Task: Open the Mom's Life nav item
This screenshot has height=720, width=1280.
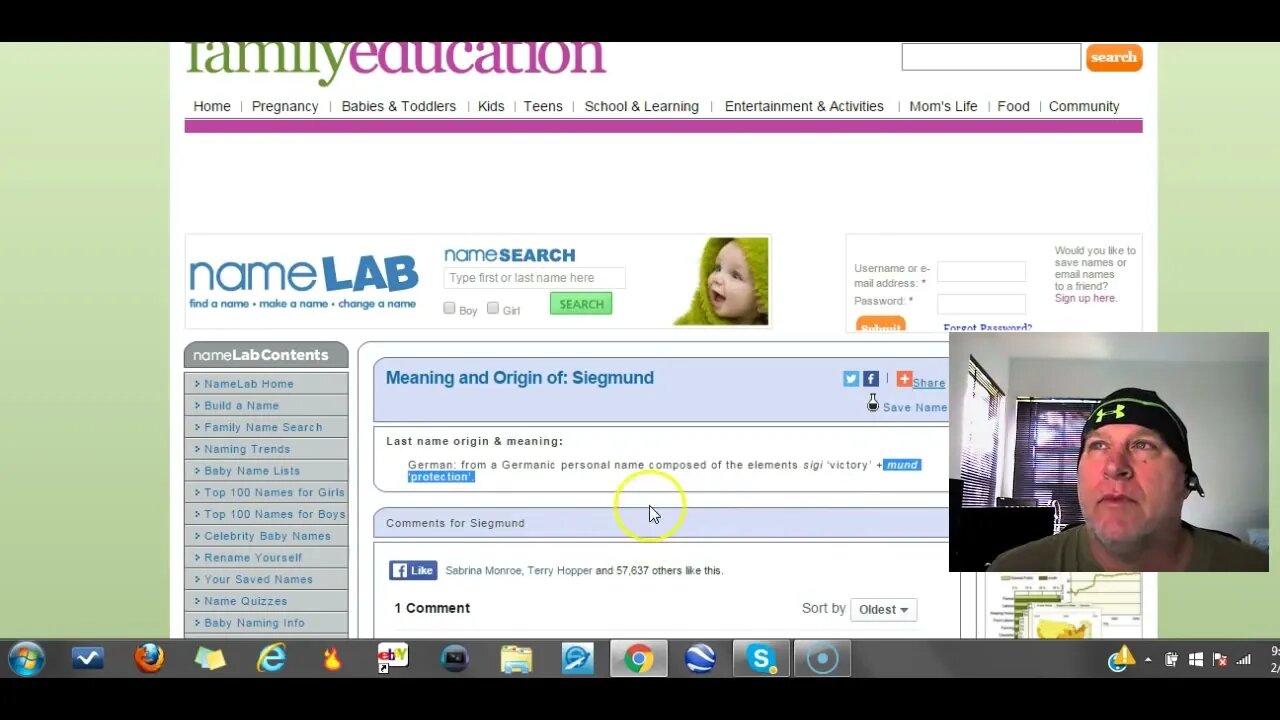Action: pyautogui.click(x=943, y=106)
